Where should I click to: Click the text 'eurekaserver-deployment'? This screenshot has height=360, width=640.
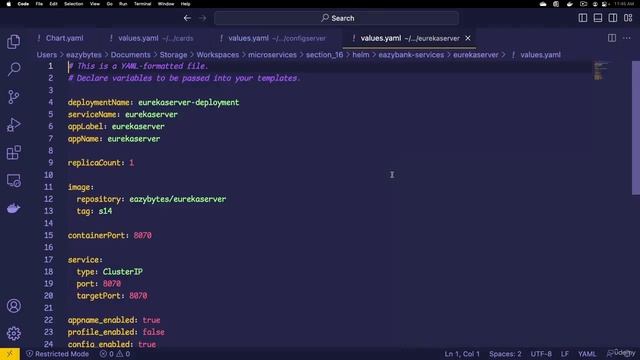click(189, 102)
